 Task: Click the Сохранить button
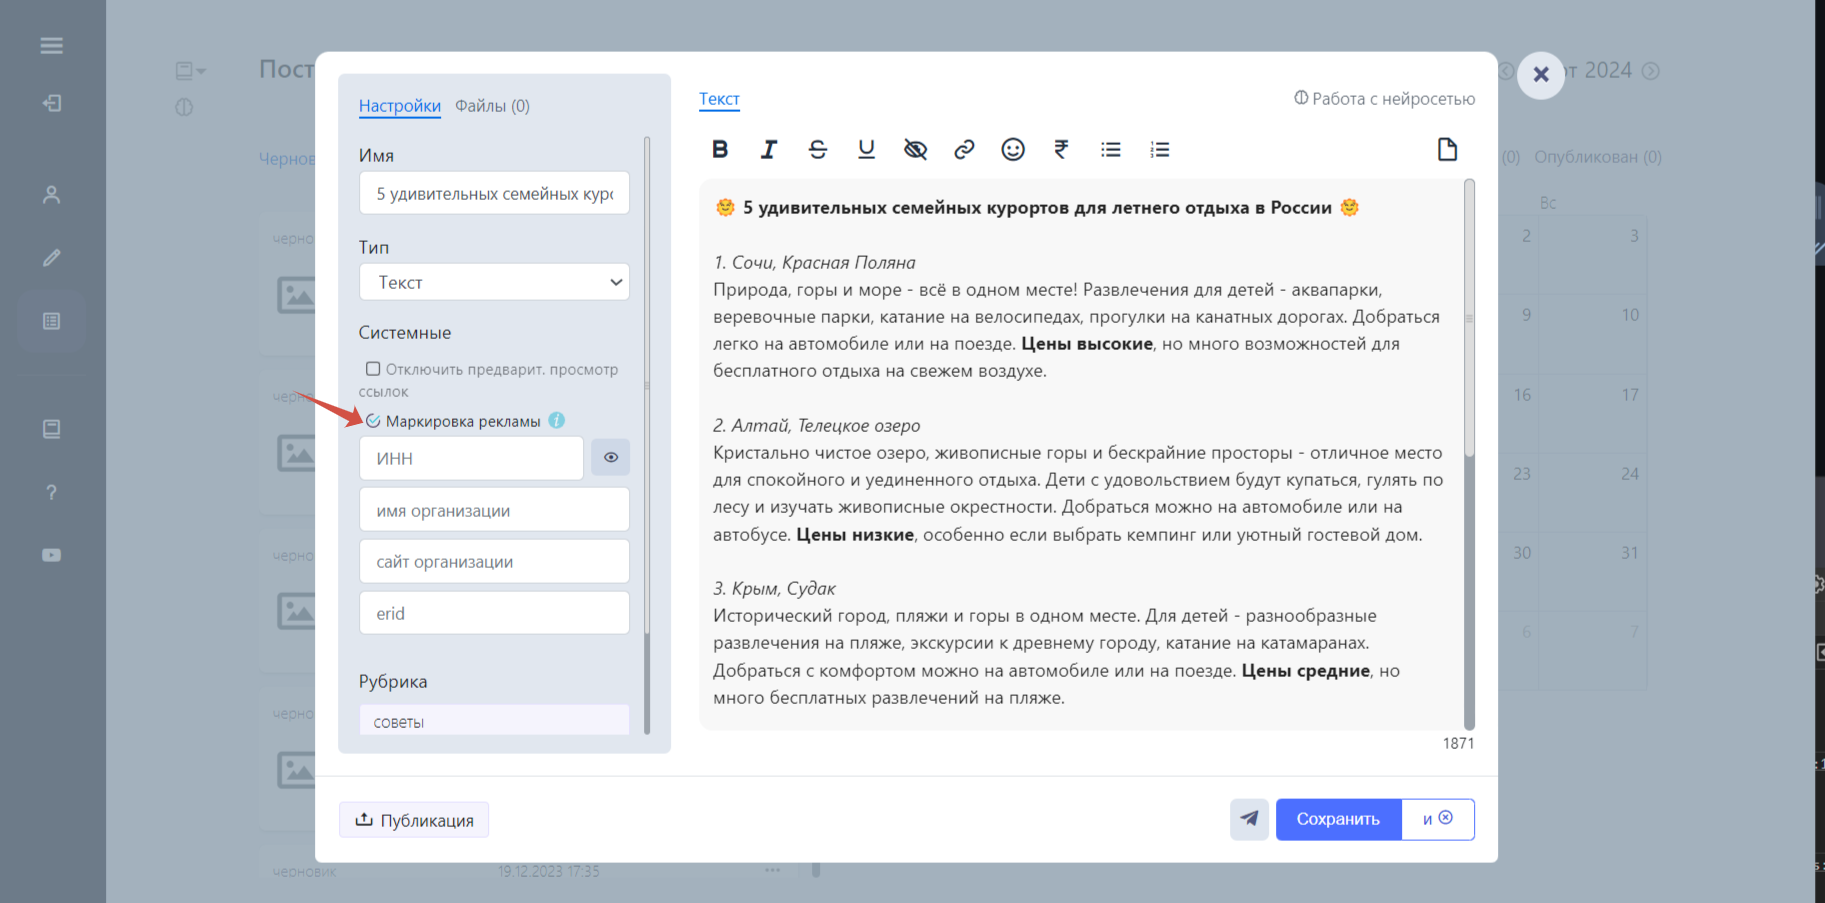coord(1338,819)
